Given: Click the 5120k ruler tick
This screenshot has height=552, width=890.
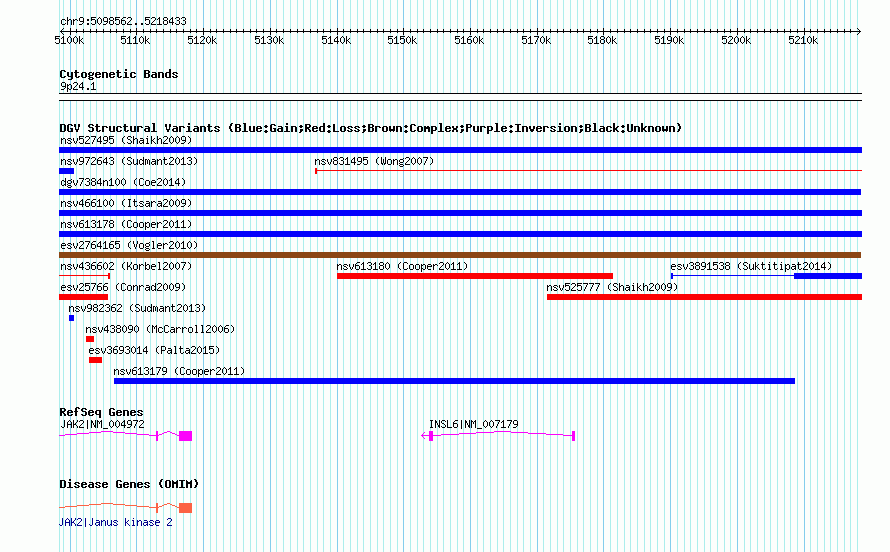Looking at the screenshot, I should point(202,40).
